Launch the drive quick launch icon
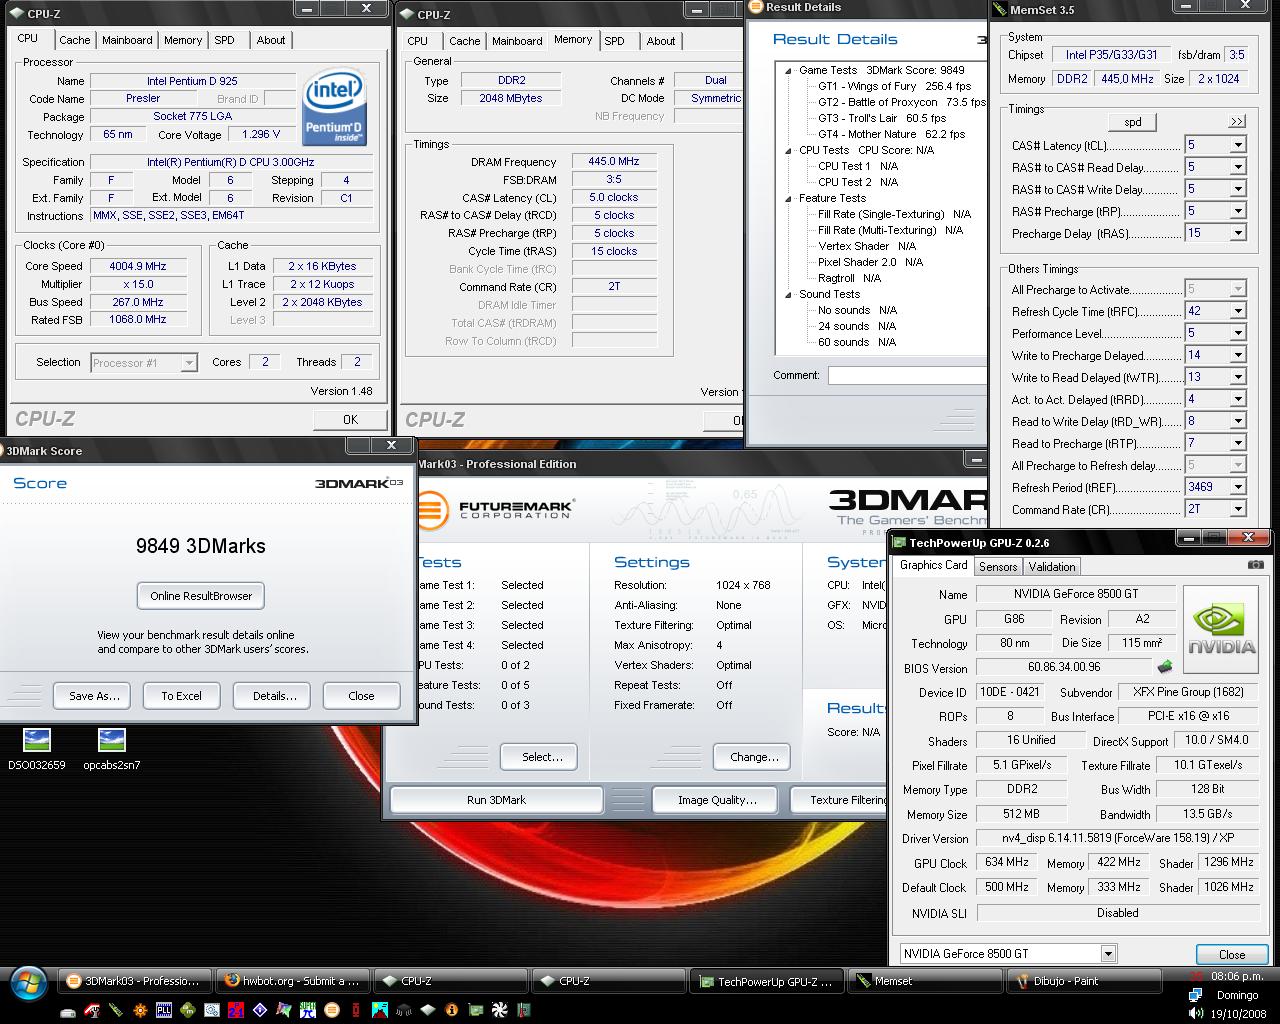Screen dimensions: 1280x1024 (x=68, y=1011)
